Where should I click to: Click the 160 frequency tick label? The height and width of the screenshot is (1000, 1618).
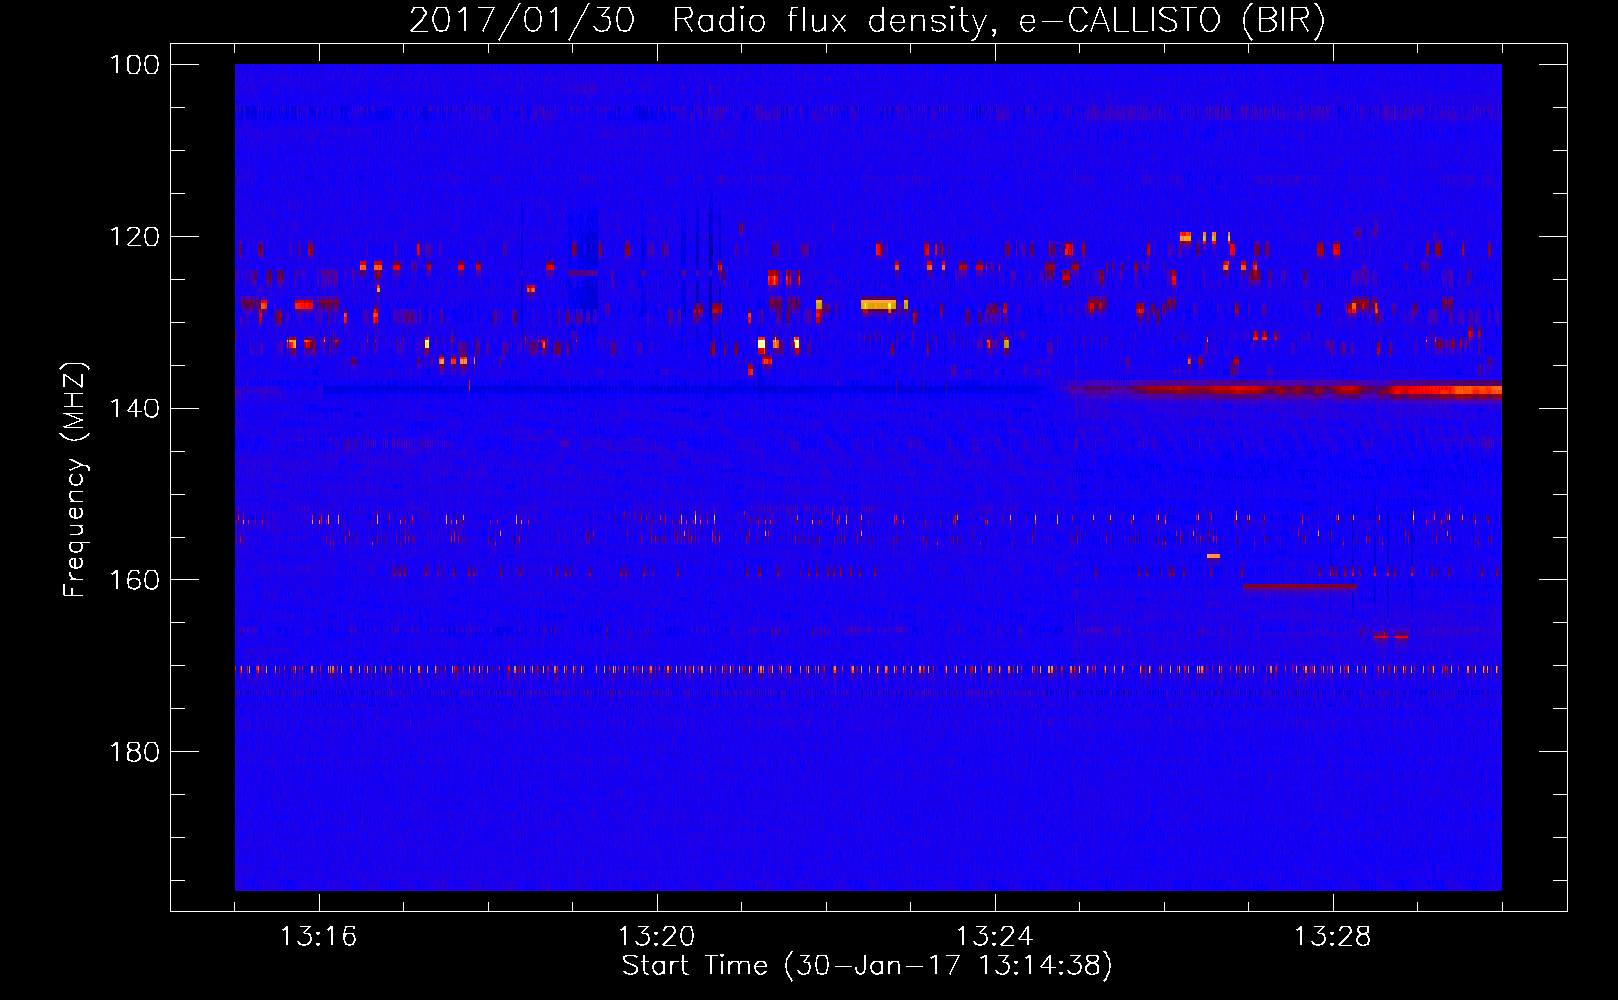(x=135, y=580)
